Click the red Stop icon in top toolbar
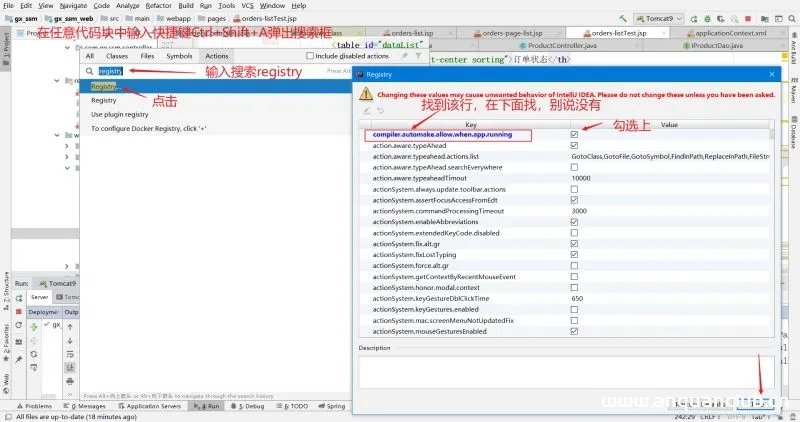Image resolution: width=800 pixels, height=422 pixels. point(748,18)
